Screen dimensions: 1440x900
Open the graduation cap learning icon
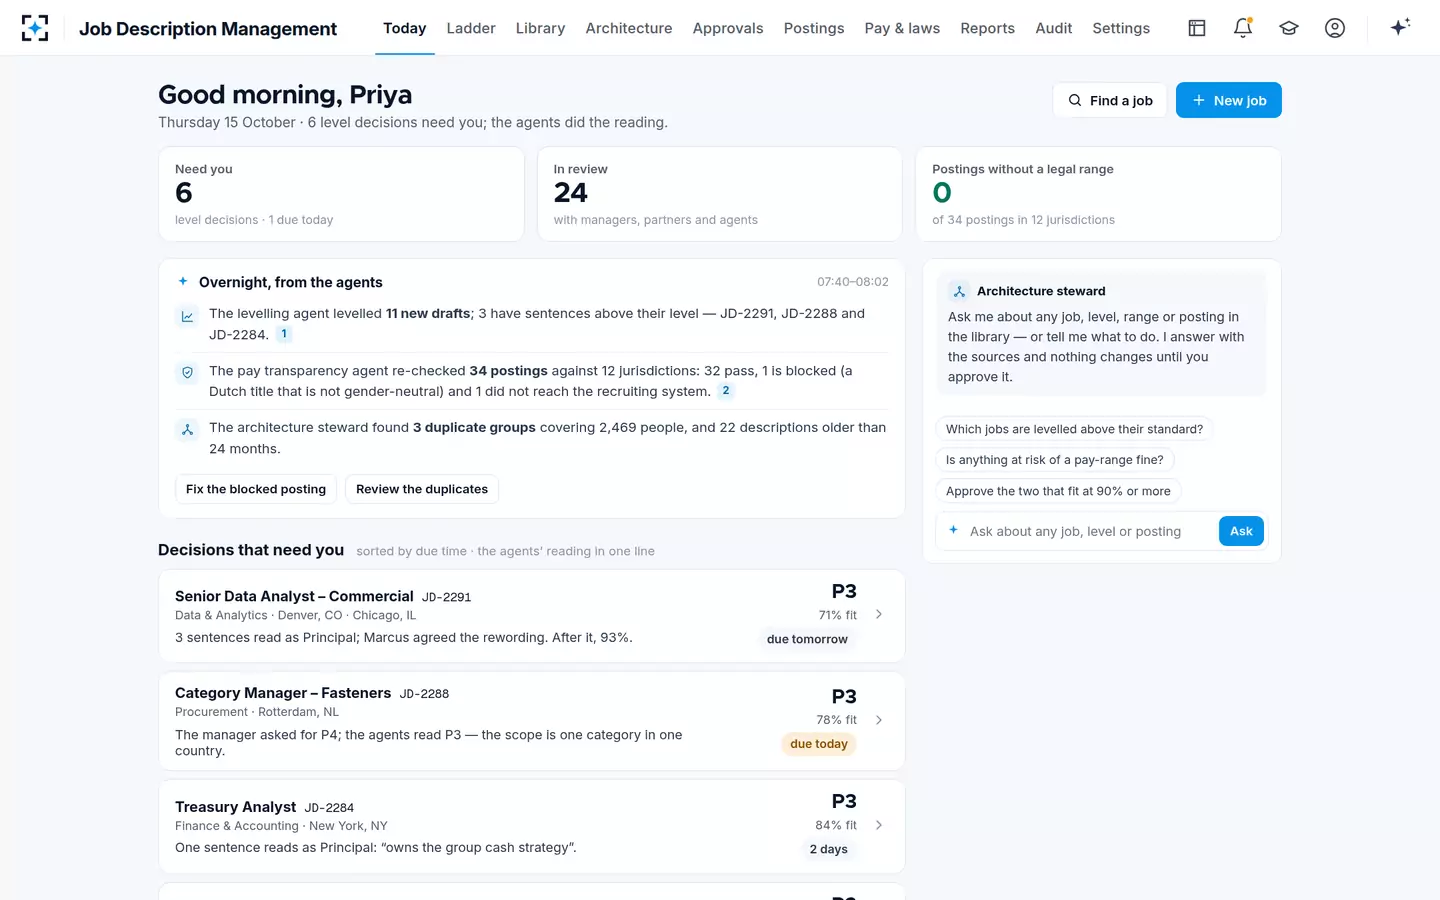(x=1289, y=28)
